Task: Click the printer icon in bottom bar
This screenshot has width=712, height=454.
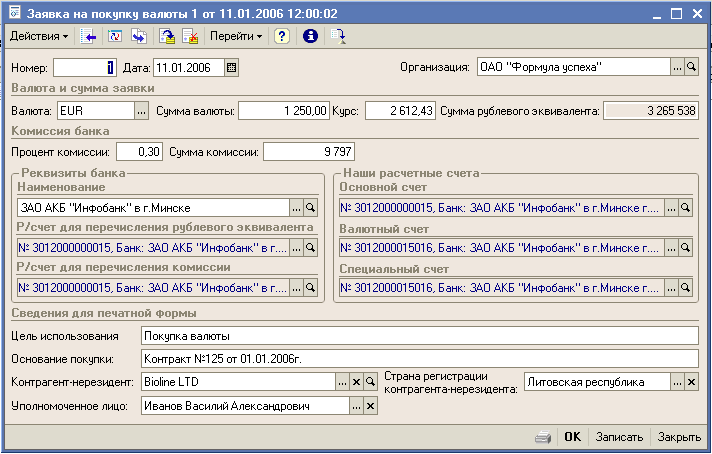Action: (x=543, y=437)
